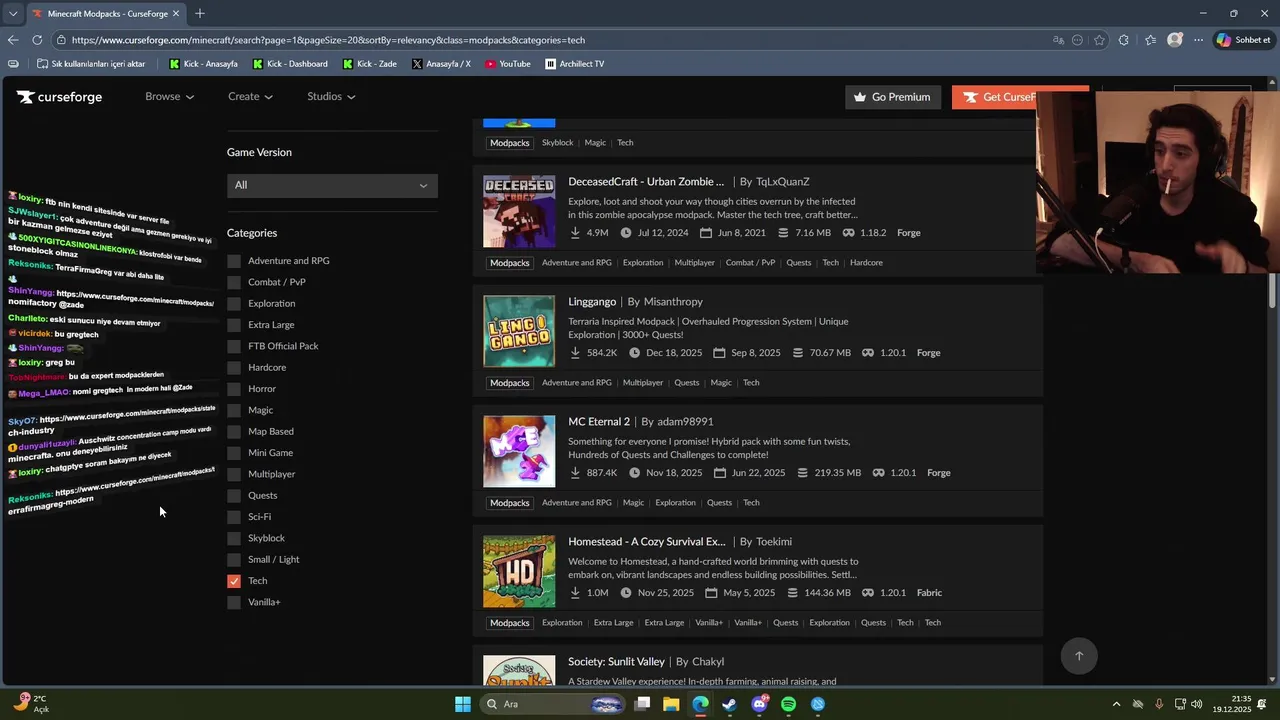Expand the Studios menu
The height and width of the screenshot is (720, 1280).
(331, 97)
